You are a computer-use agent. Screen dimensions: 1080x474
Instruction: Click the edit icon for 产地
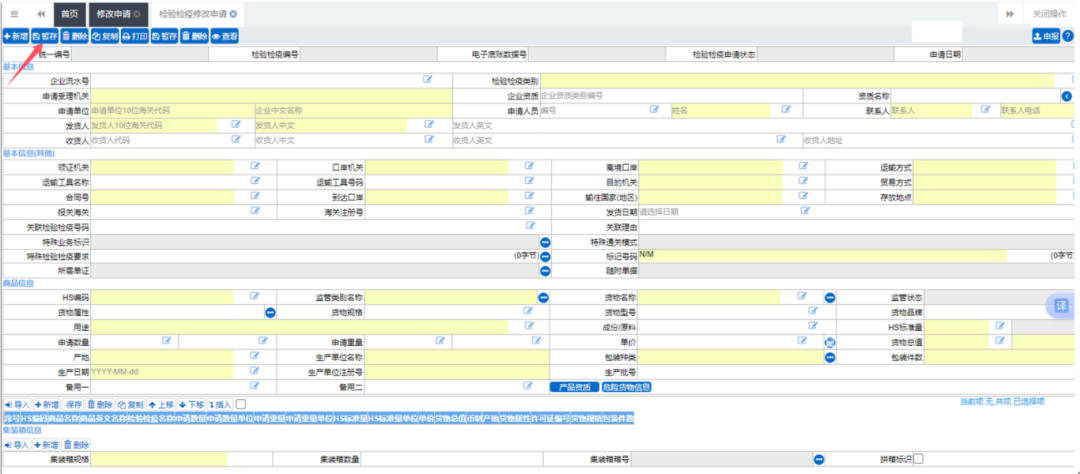point(255,356)
